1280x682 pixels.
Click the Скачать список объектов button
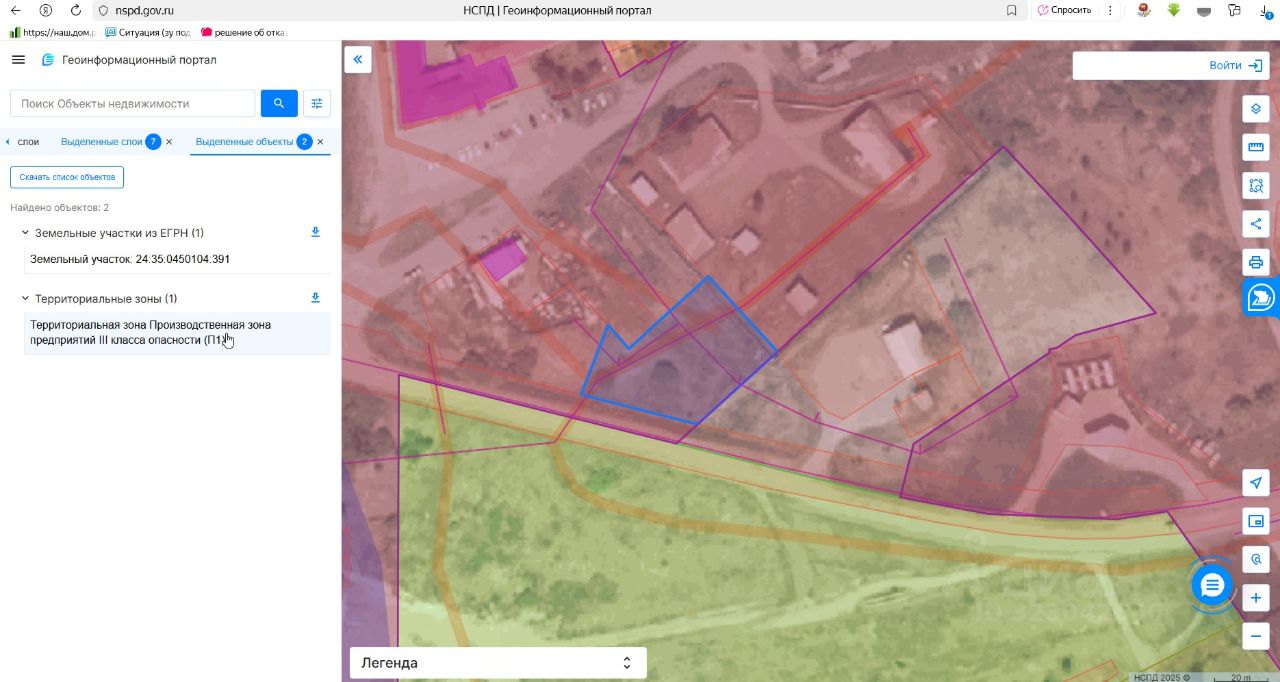pos(67,177)
